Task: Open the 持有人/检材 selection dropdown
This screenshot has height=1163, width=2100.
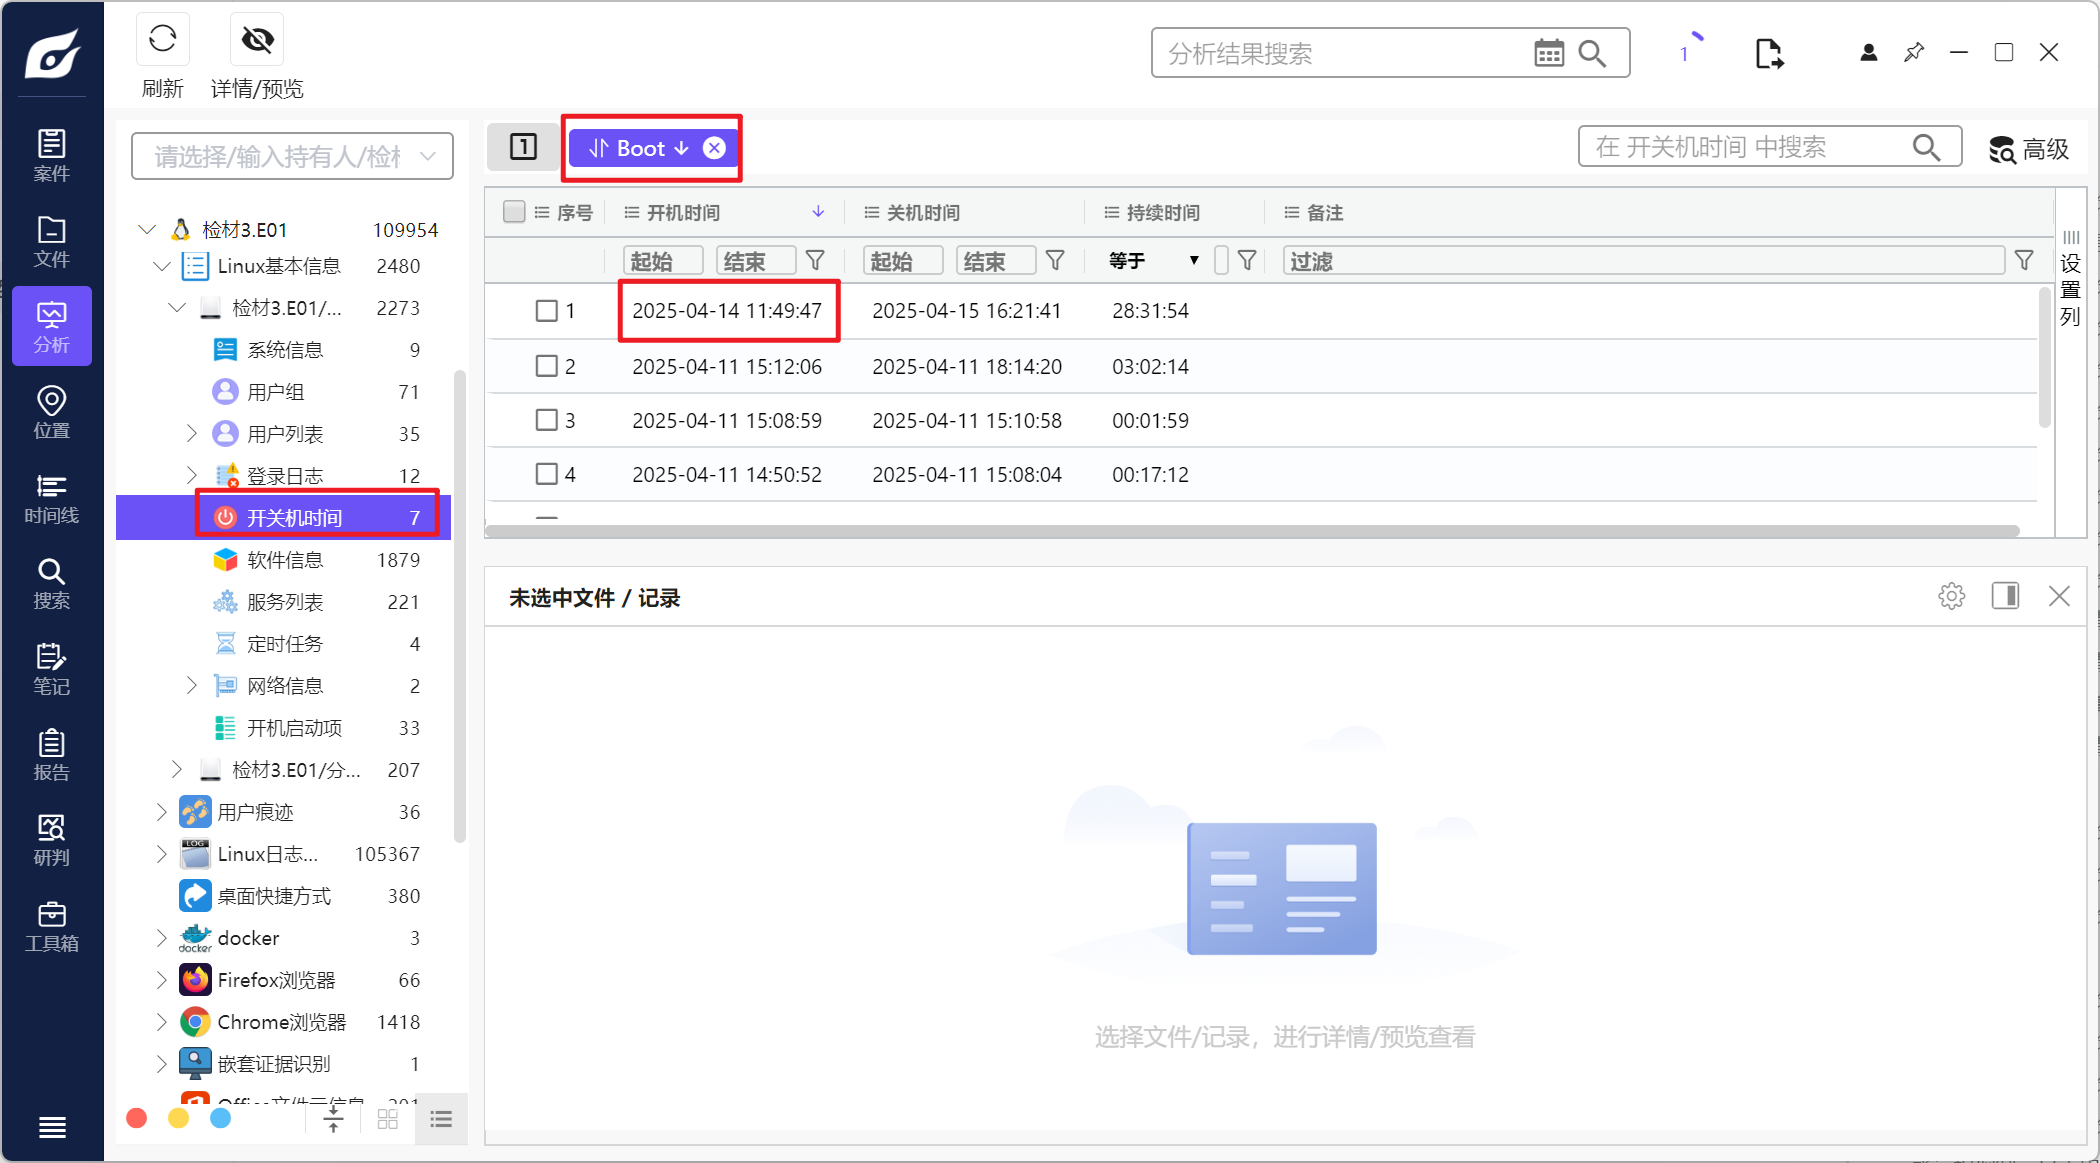Action: click(x=292, y=156)
